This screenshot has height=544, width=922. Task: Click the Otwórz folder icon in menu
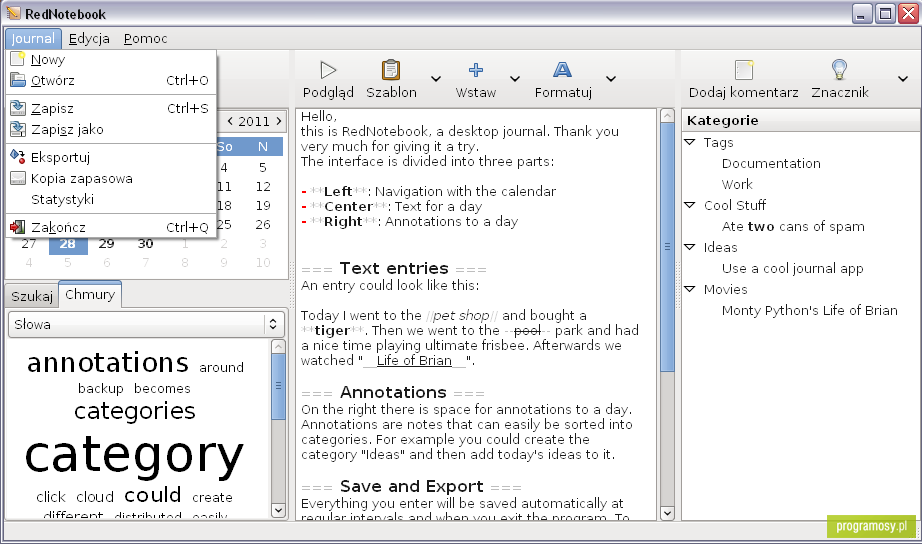18,80
